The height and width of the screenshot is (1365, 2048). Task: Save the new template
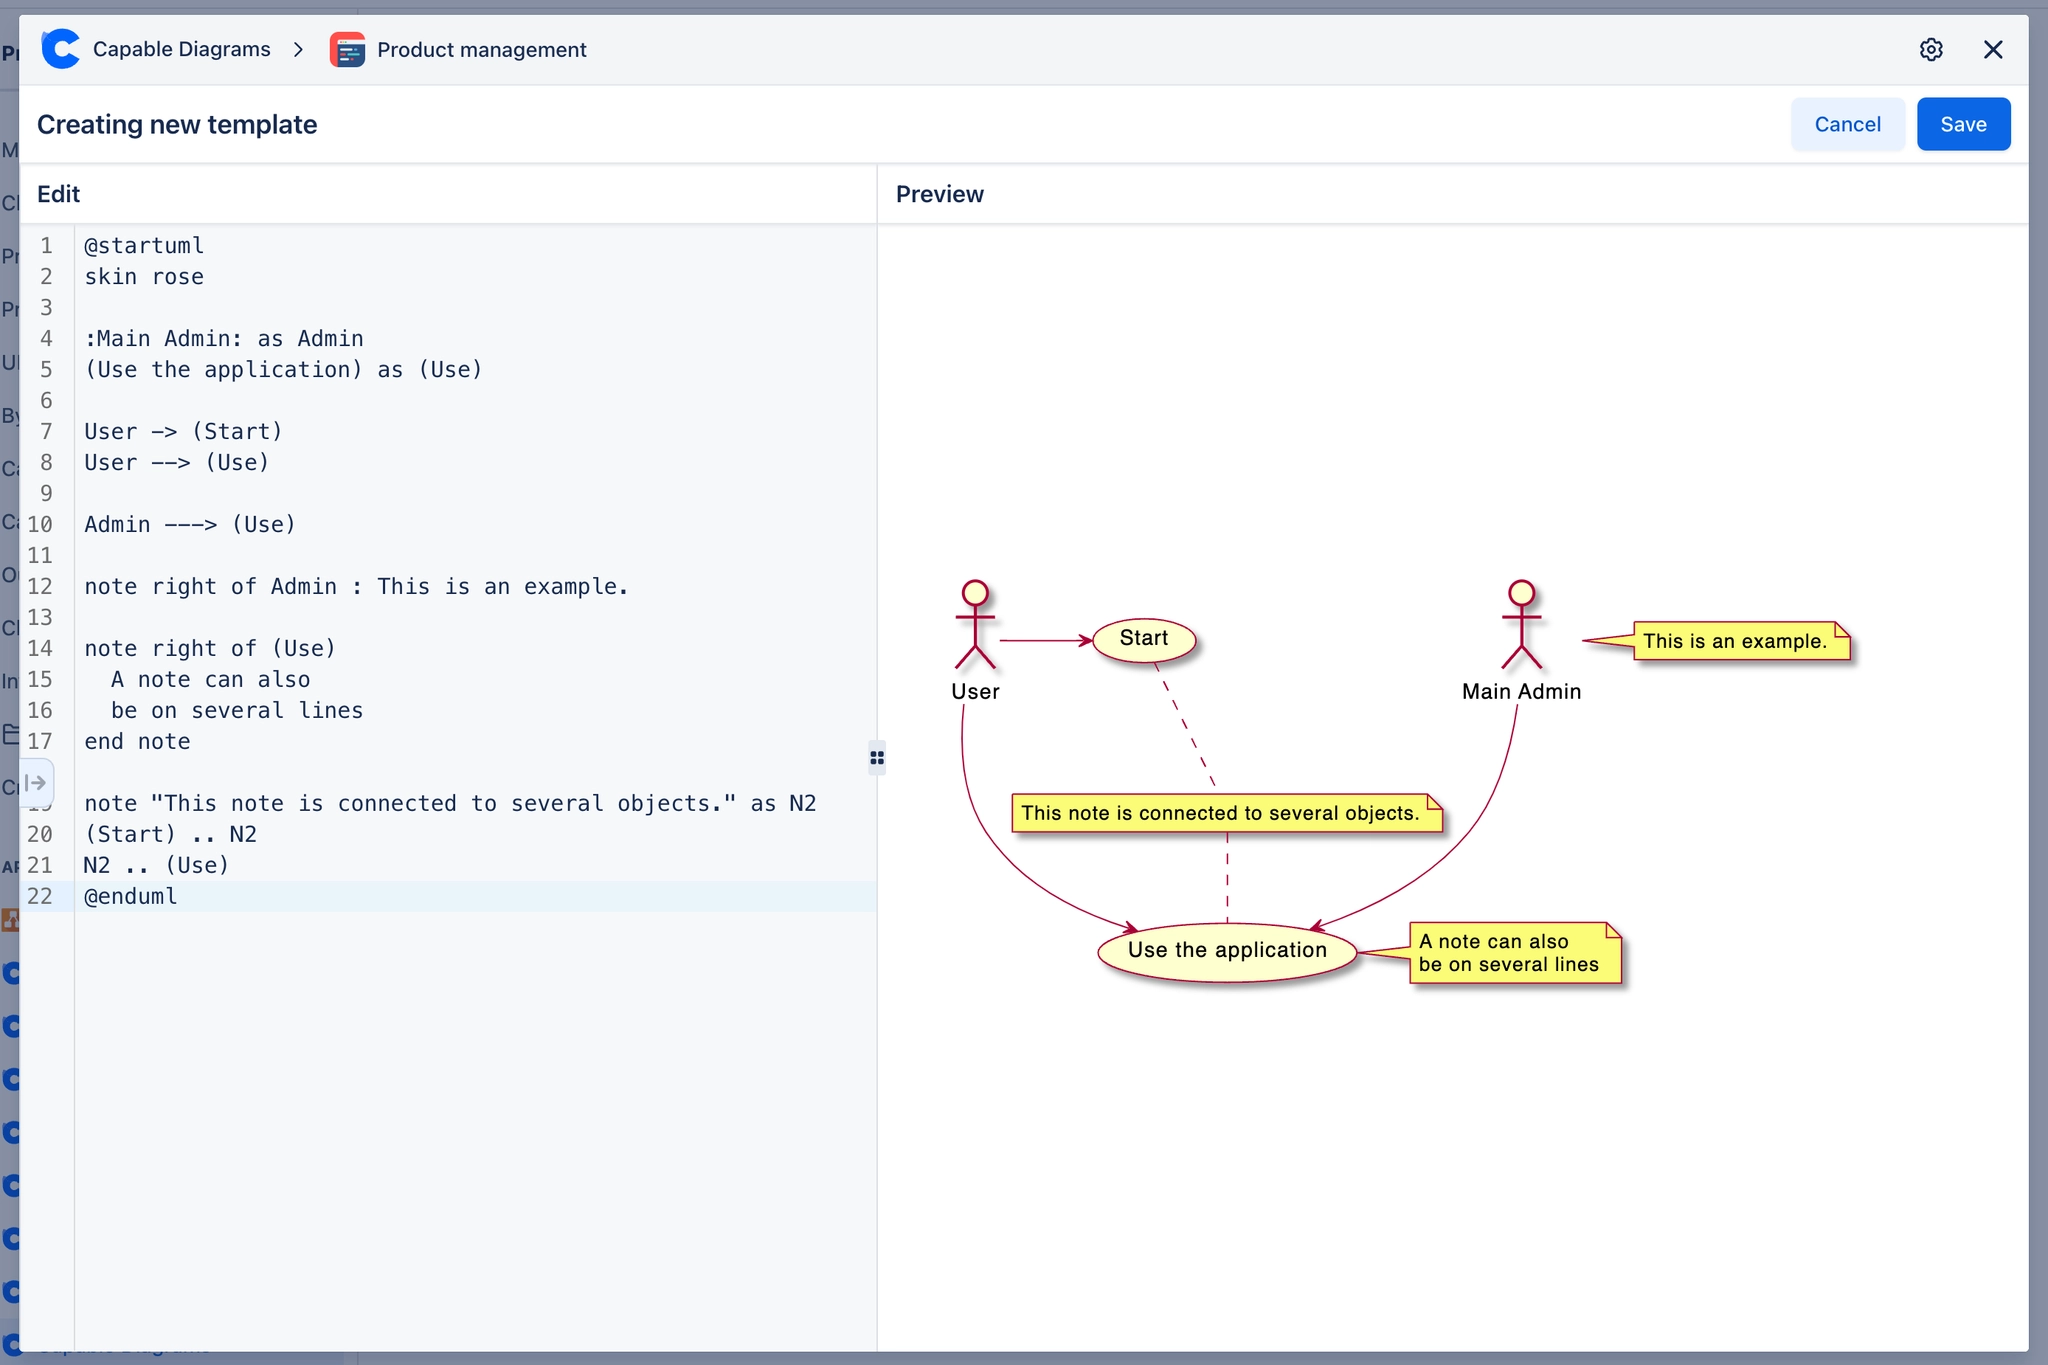pos(1962,123)
